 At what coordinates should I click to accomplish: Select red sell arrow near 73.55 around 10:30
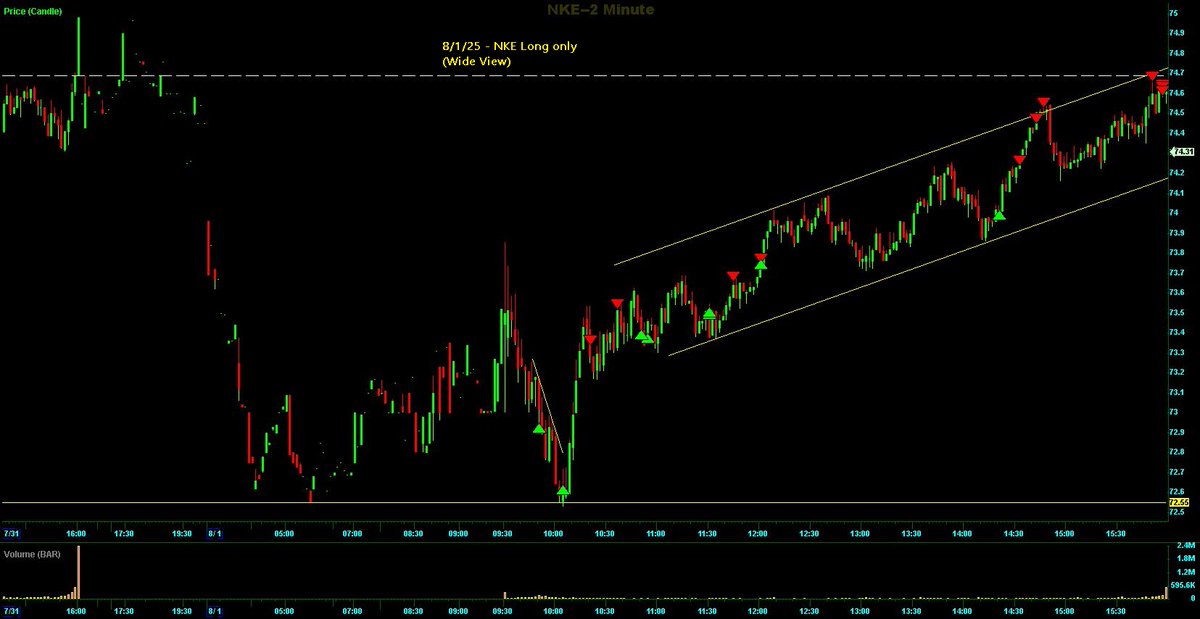tap(617, 304)
